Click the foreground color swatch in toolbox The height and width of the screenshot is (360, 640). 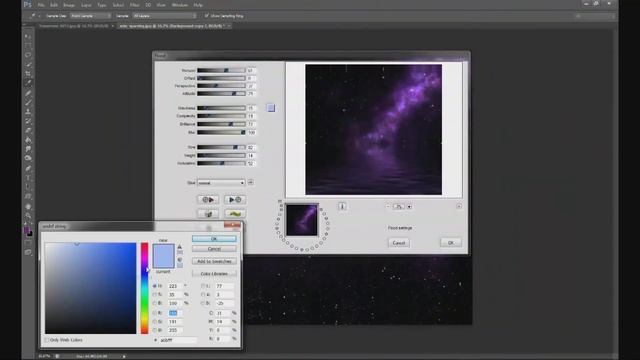27,231
